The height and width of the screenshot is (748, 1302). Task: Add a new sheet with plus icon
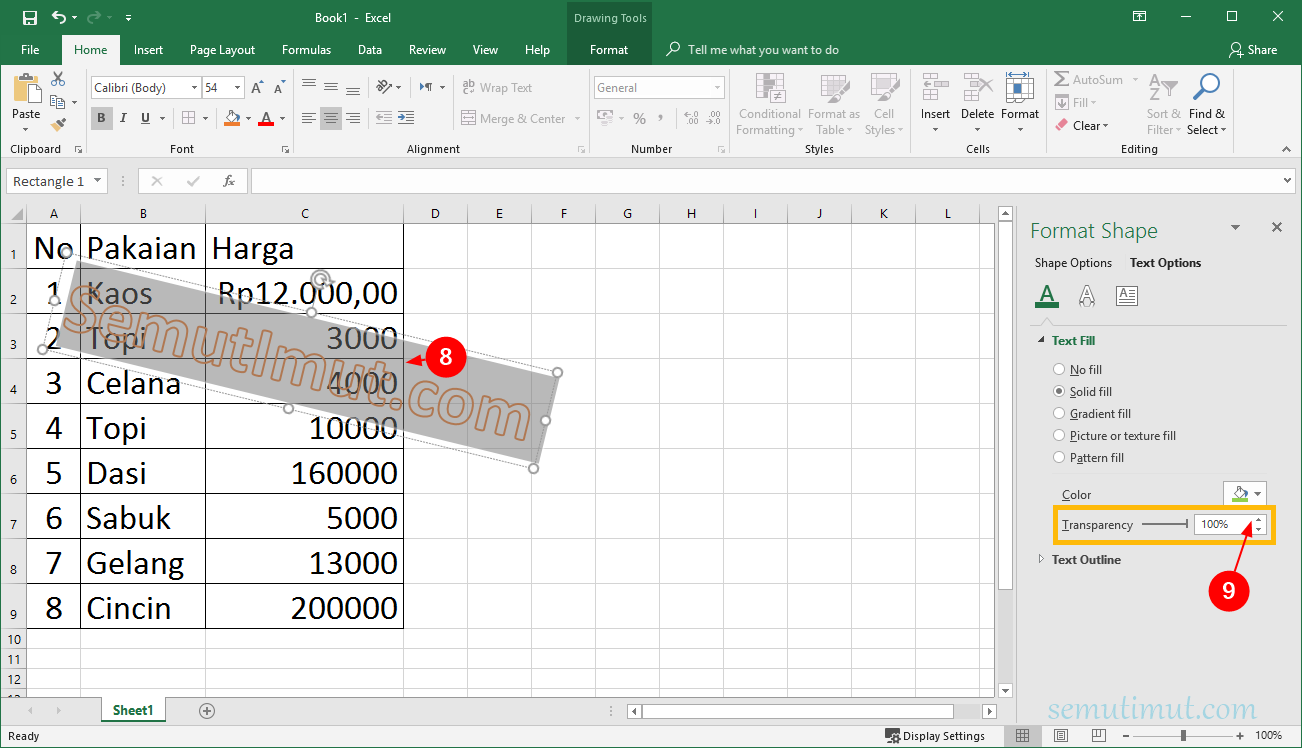[x=207, y=710]
